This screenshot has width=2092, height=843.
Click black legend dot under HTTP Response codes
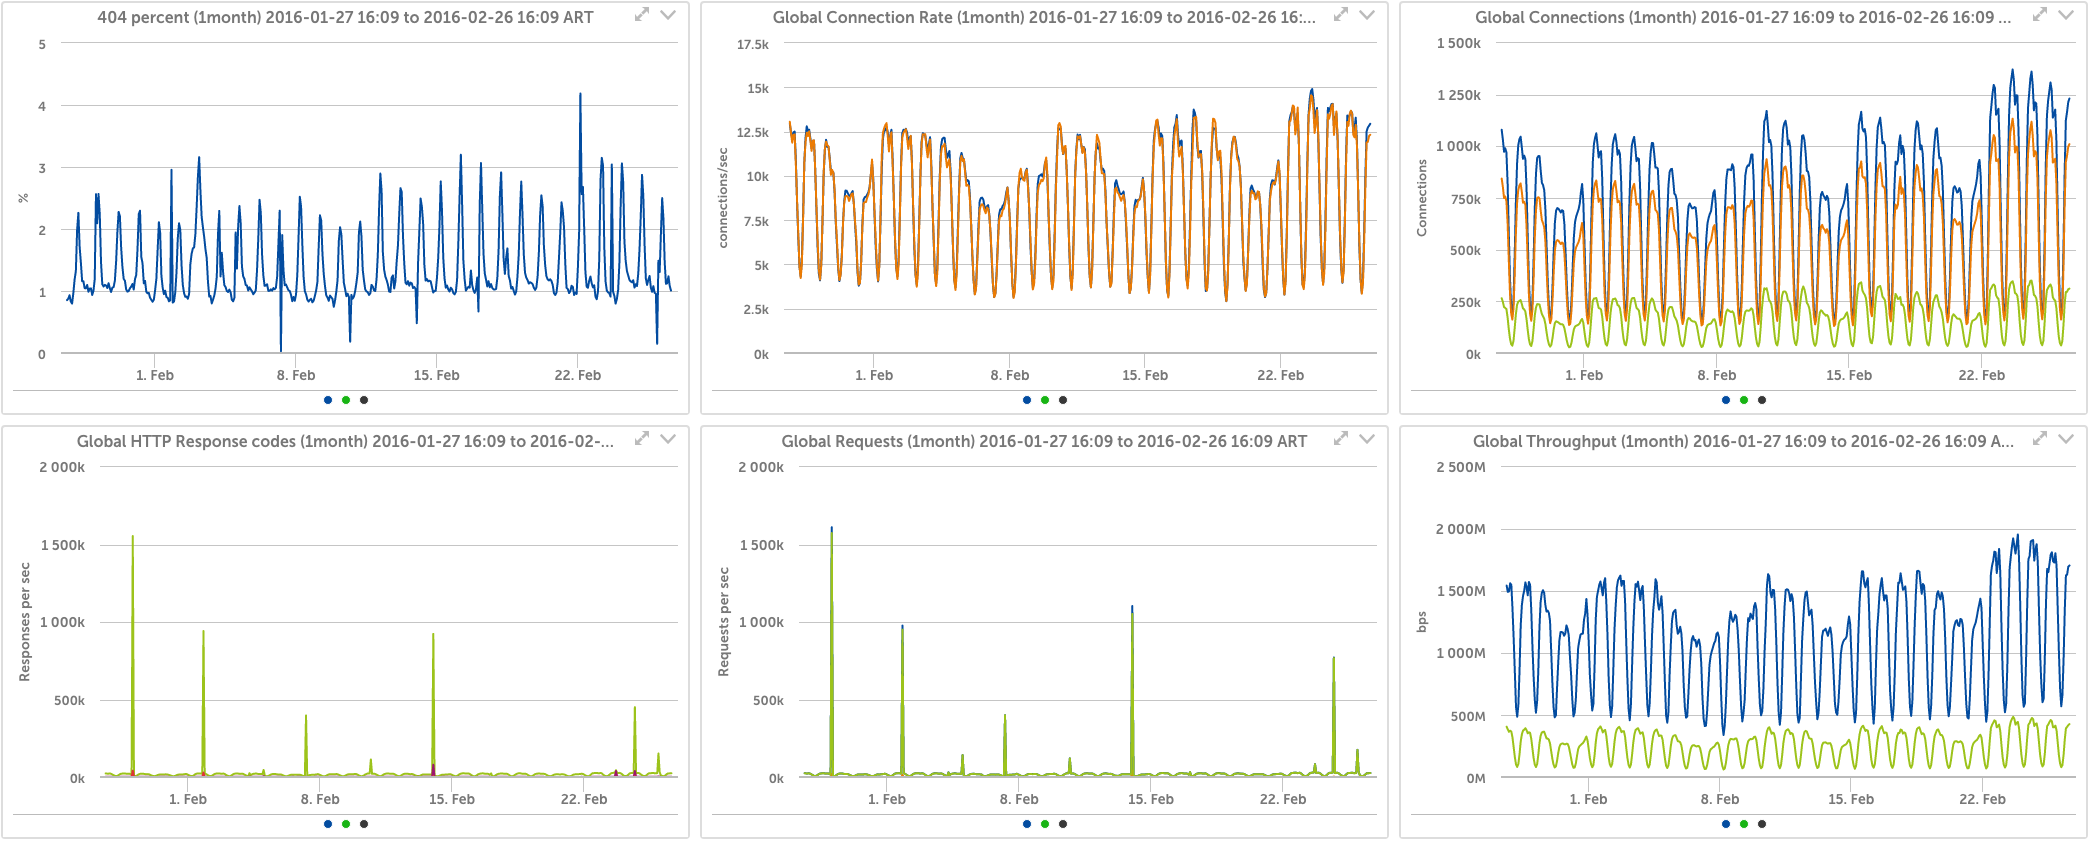pyautogui.click(x=364, y=824)
